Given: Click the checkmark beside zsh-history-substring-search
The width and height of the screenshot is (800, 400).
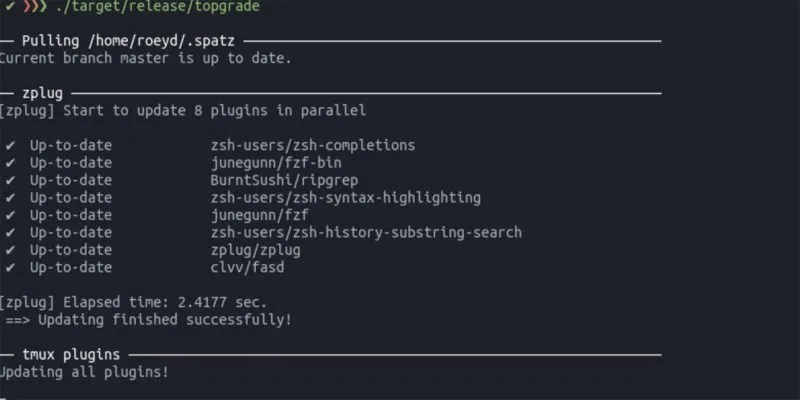Looking at the screenshot, I should [x=10, y=233].
